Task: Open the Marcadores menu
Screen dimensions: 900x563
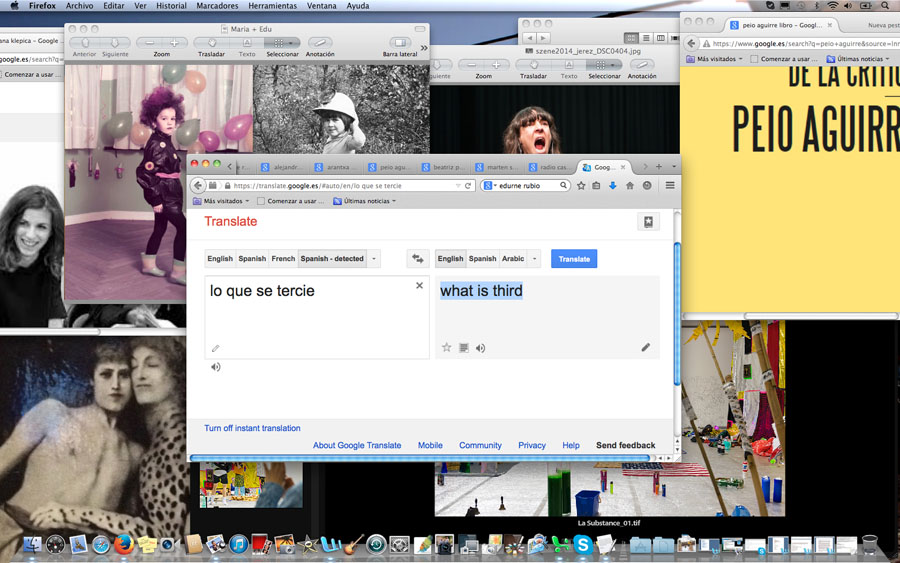Action: 217,6
